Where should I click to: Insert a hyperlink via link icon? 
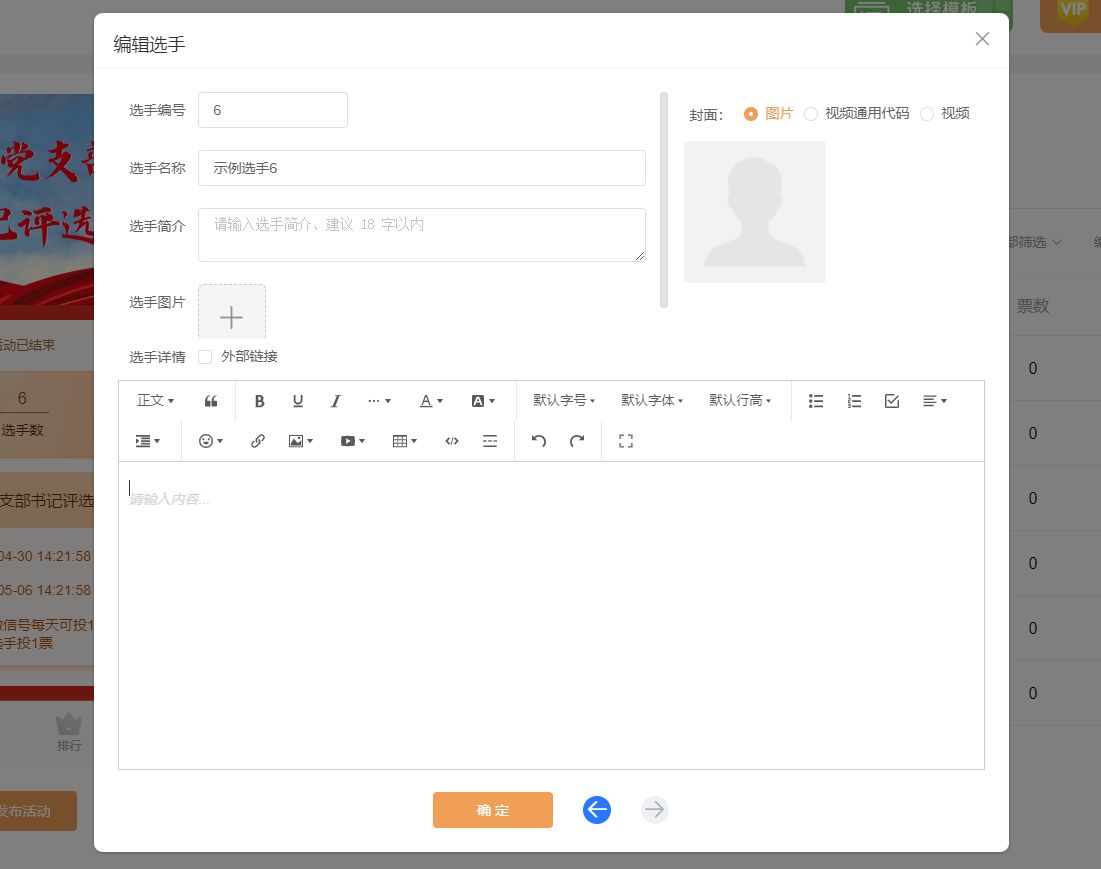[258, 441]
